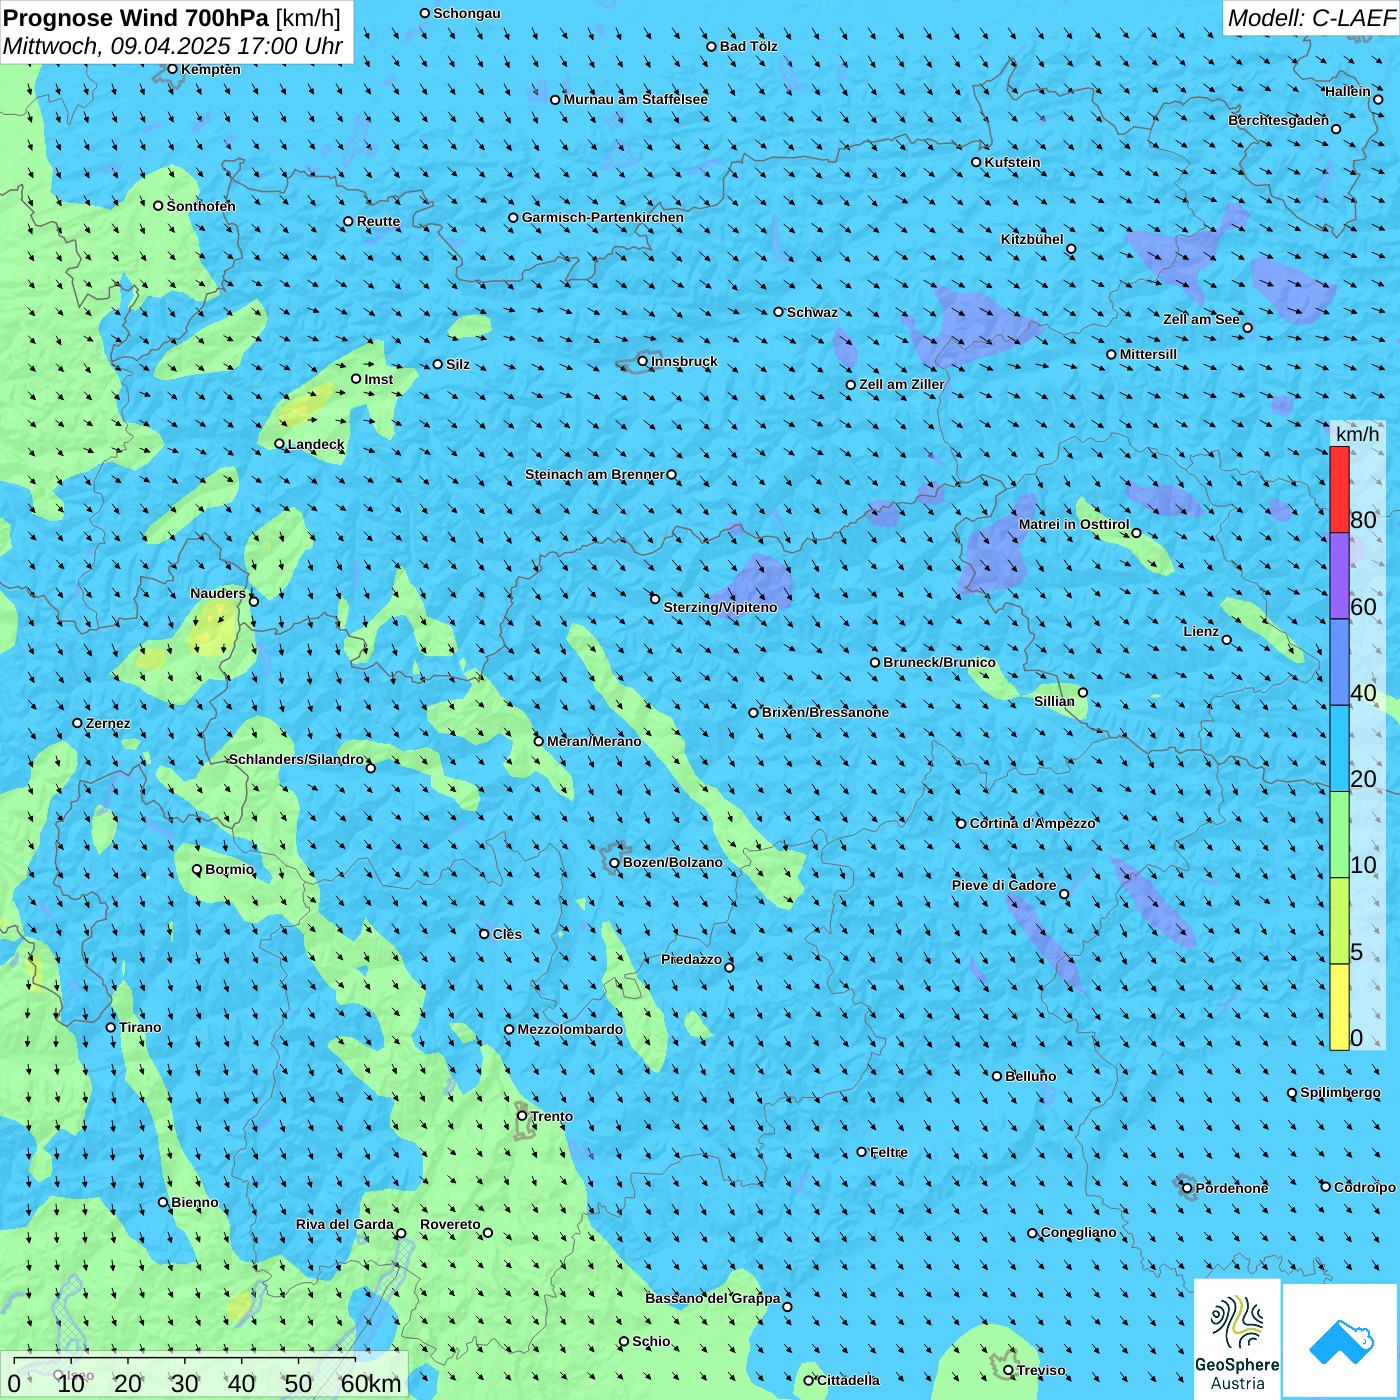Click the 'Murnau am Staffelsee' label
1400x1400 pixels.
coord(635,99)
